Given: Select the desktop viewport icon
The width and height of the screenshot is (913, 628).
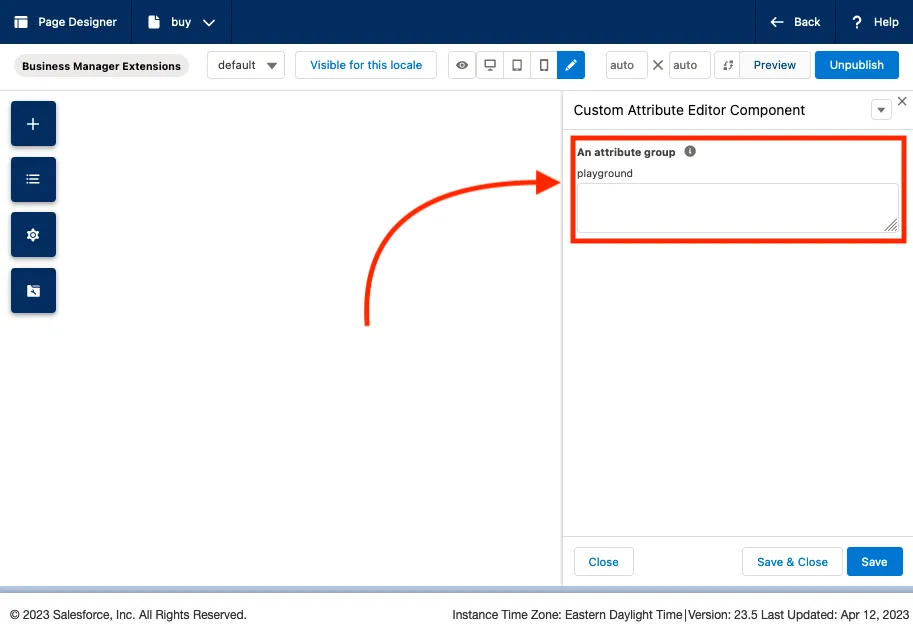Looking at the screenshot, I should coord(490,65).
